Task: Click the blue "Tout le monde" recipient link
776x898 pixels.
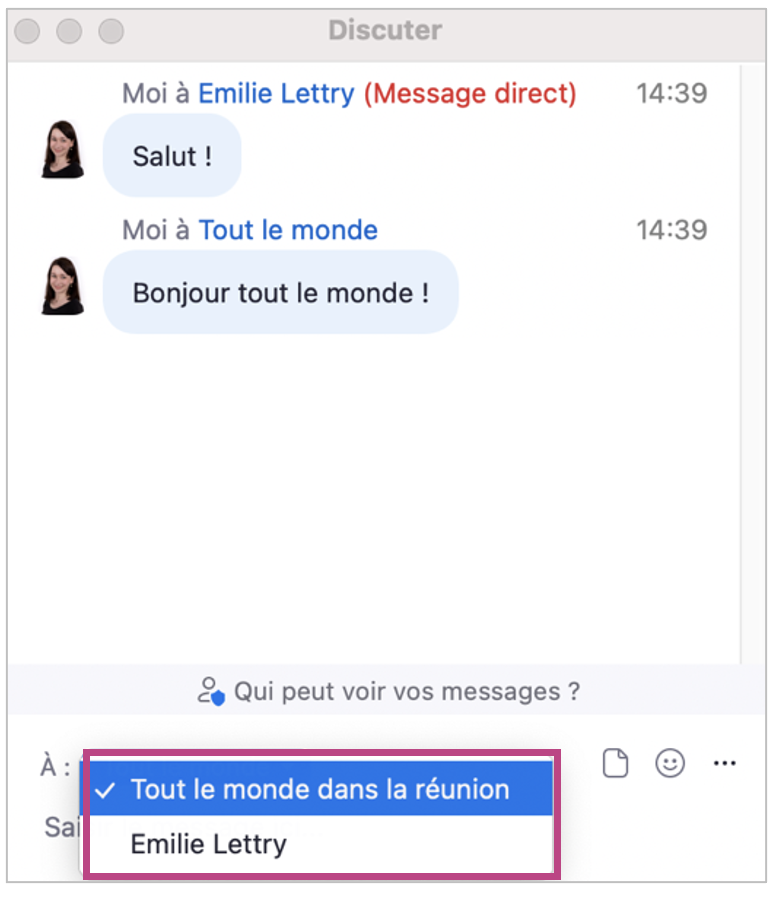Action: [288, 230]
